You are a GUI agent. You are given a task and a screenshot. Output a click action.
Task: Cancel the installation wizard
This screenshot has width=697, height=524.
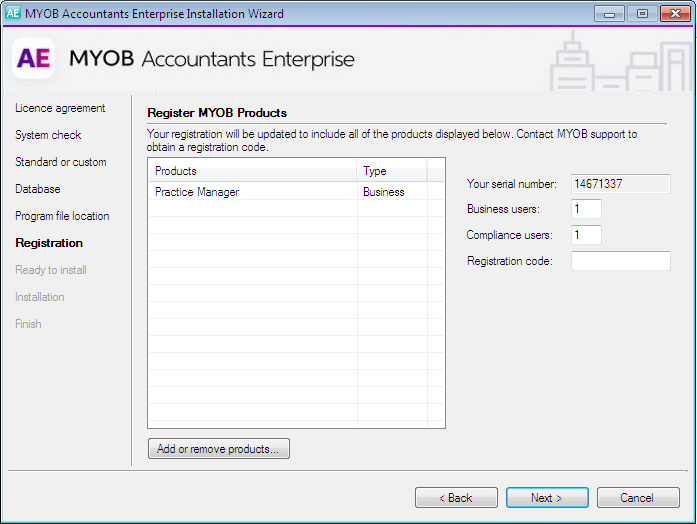click(x=637, y=497)
